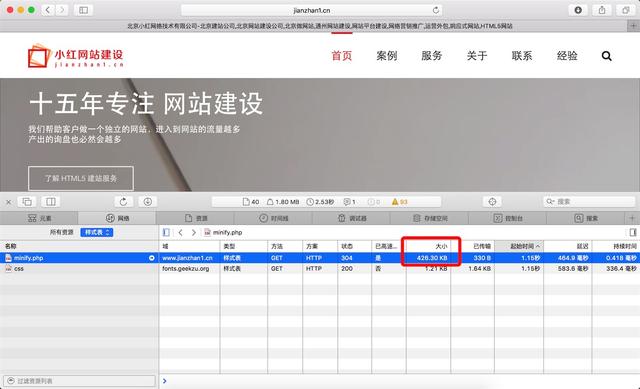Click the site search magnifier icon
The height and width of the screenshot is (389, 640).
(607, 56)
